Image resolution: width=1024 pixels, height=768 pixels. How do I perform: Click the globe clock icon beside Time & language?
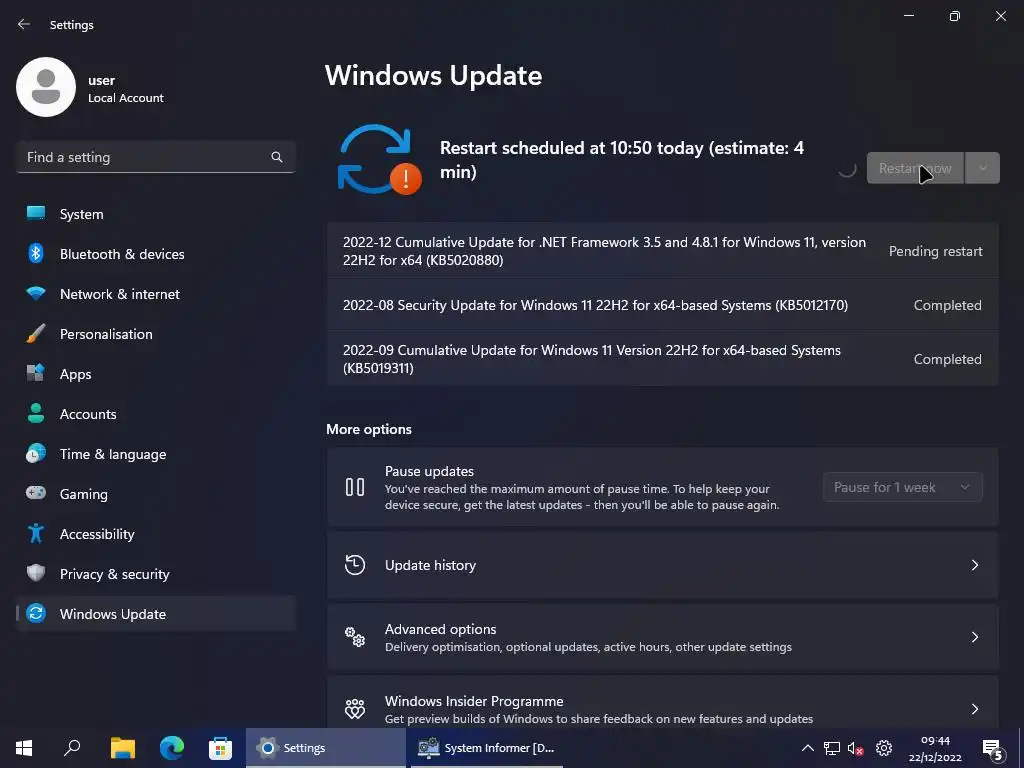[x=36, y=453]
